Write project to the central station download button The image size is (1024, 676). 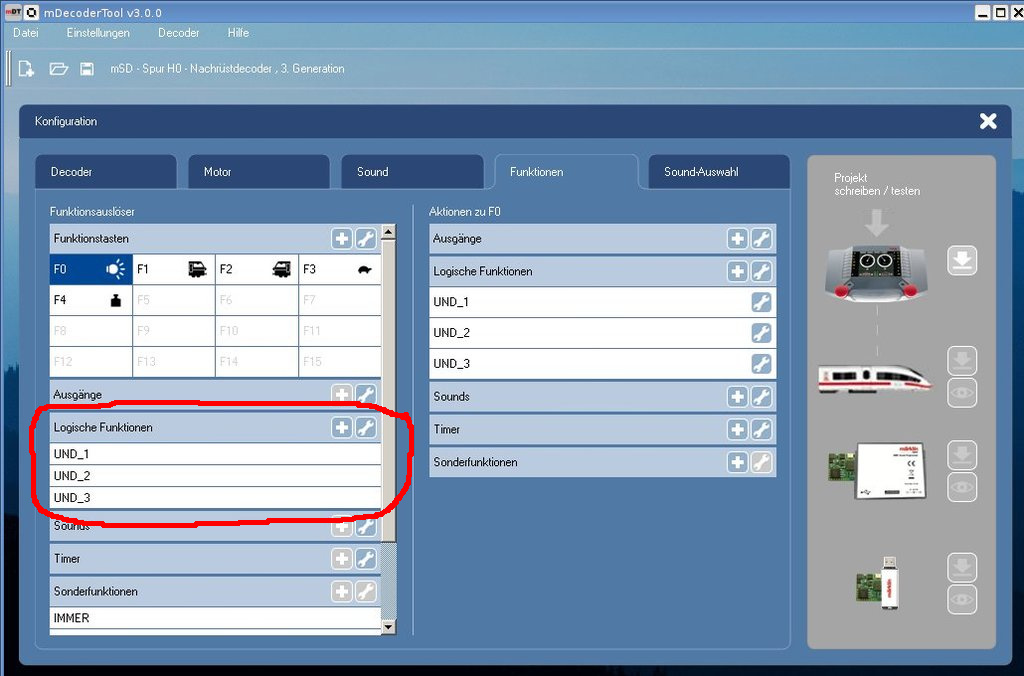point(962,262)
